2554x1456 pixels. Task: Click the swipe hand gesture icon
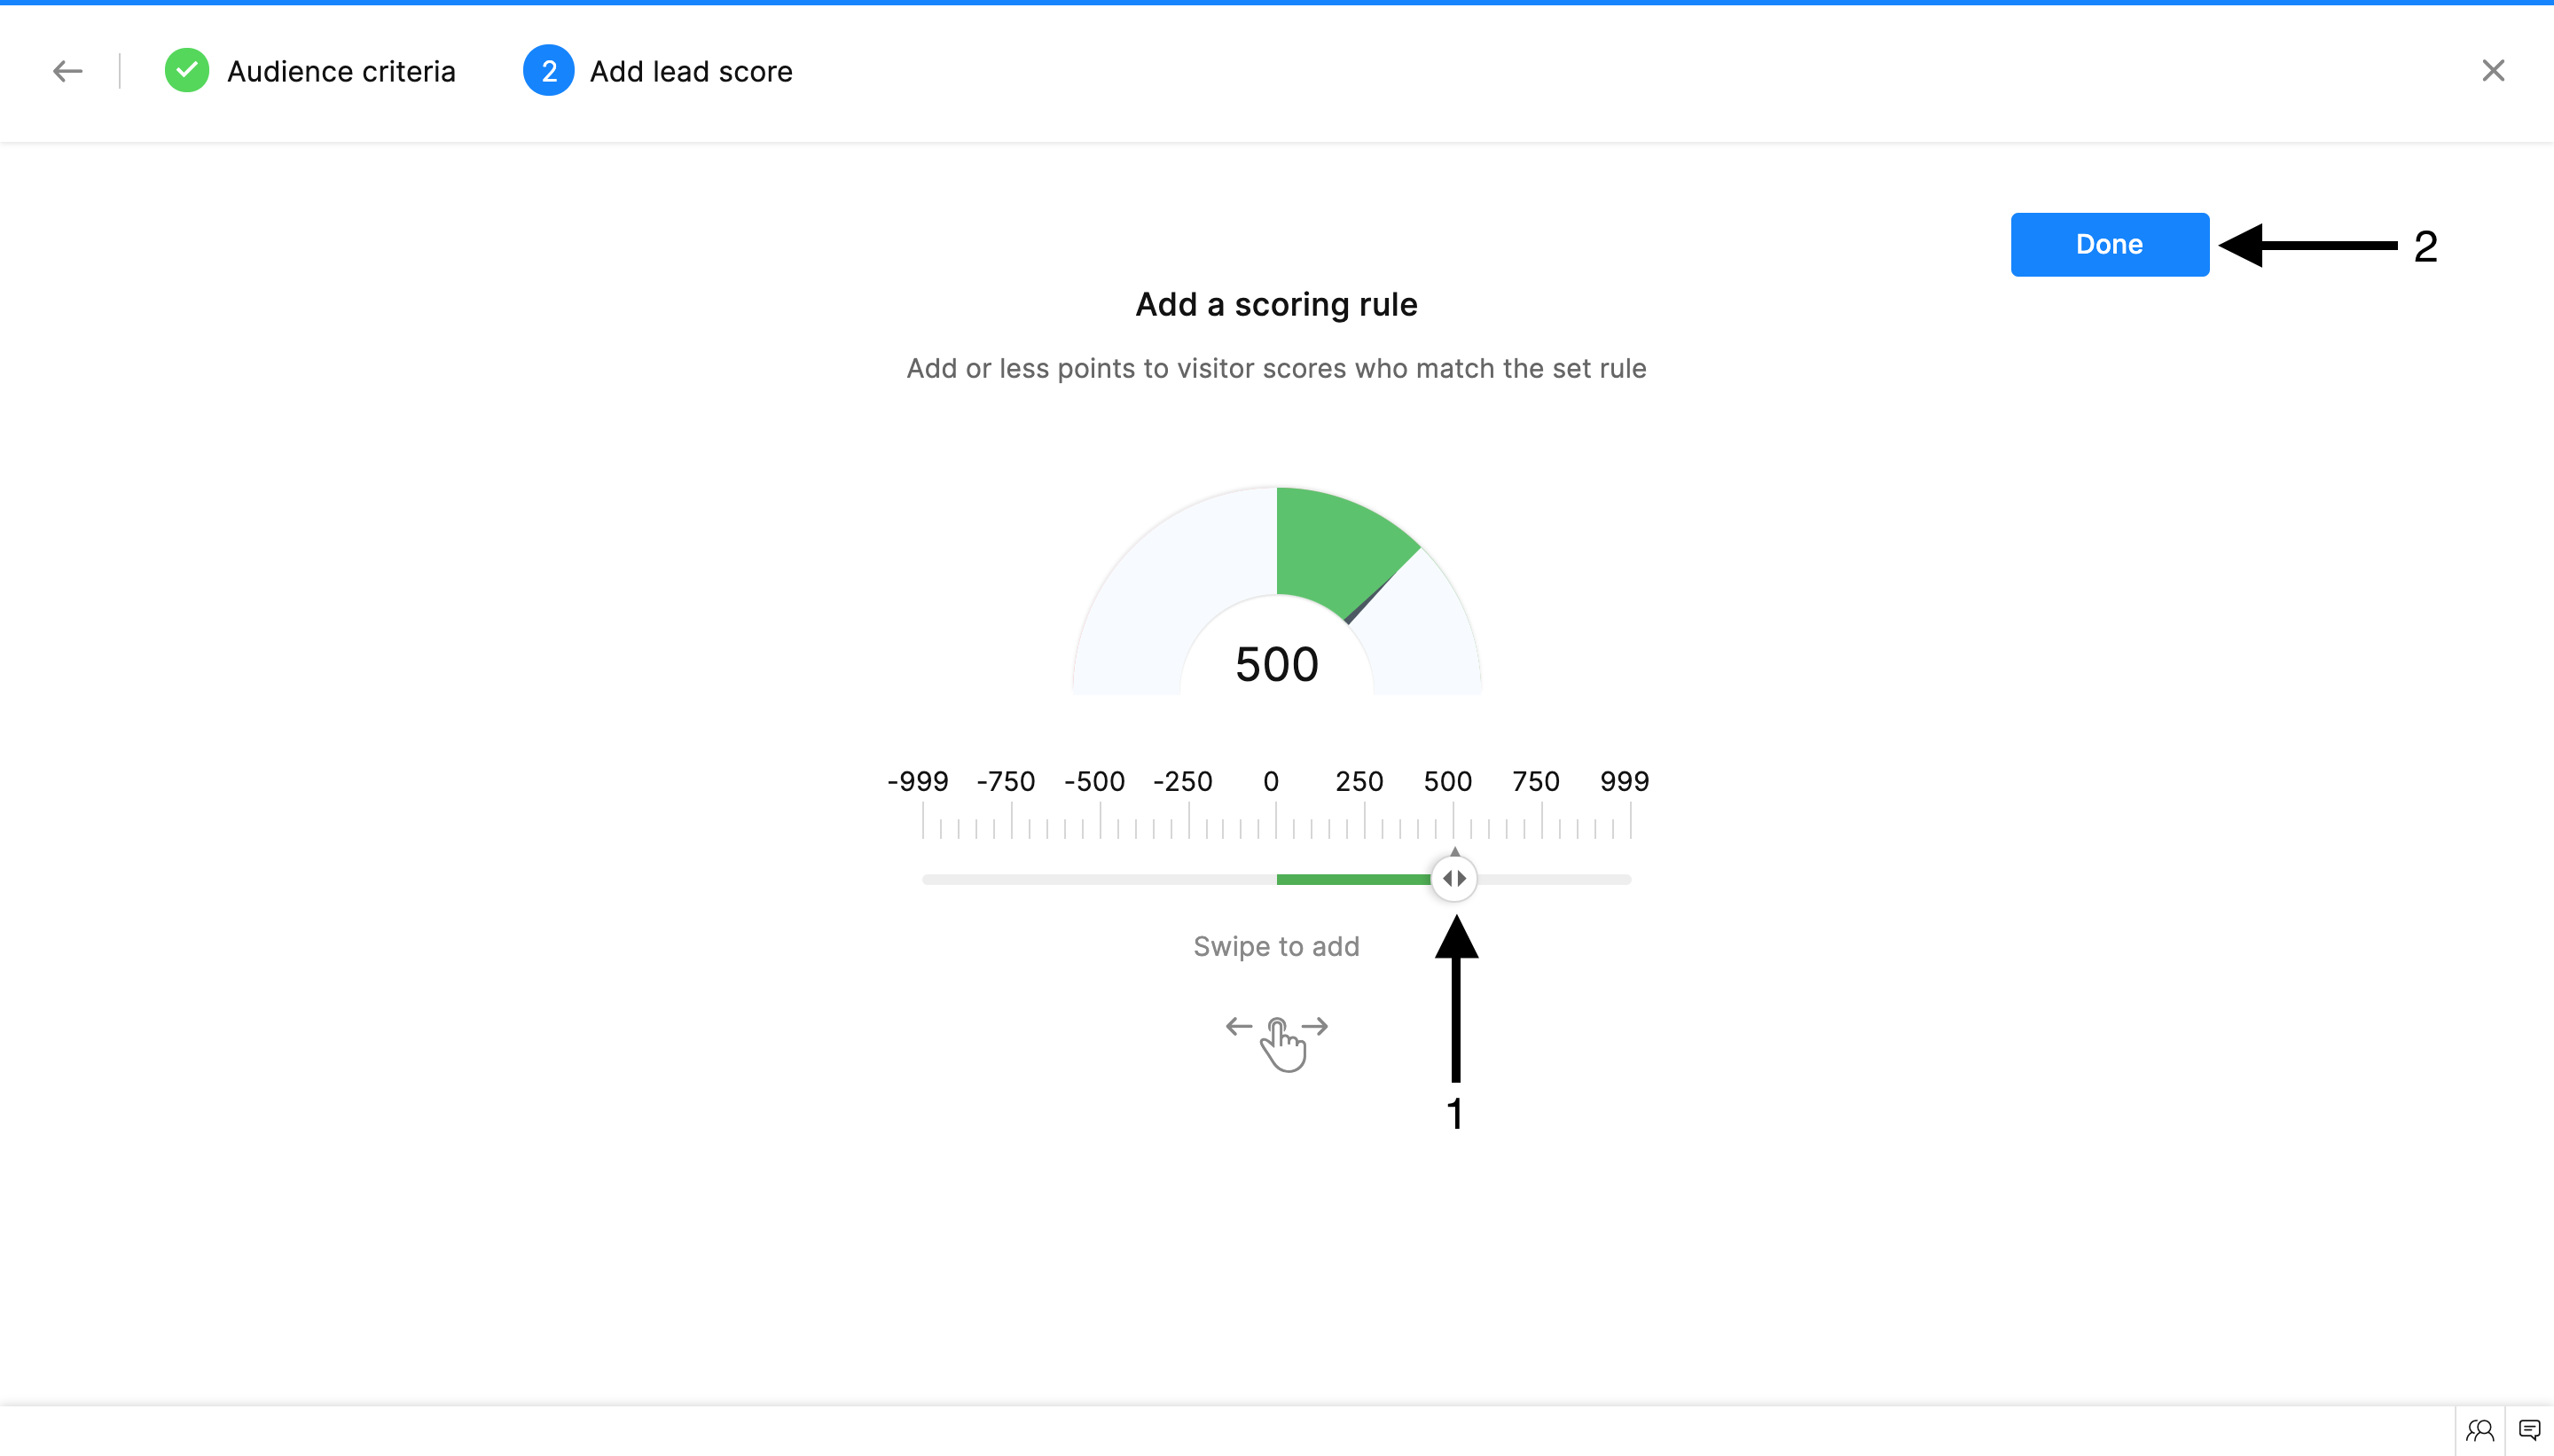1277,1042
